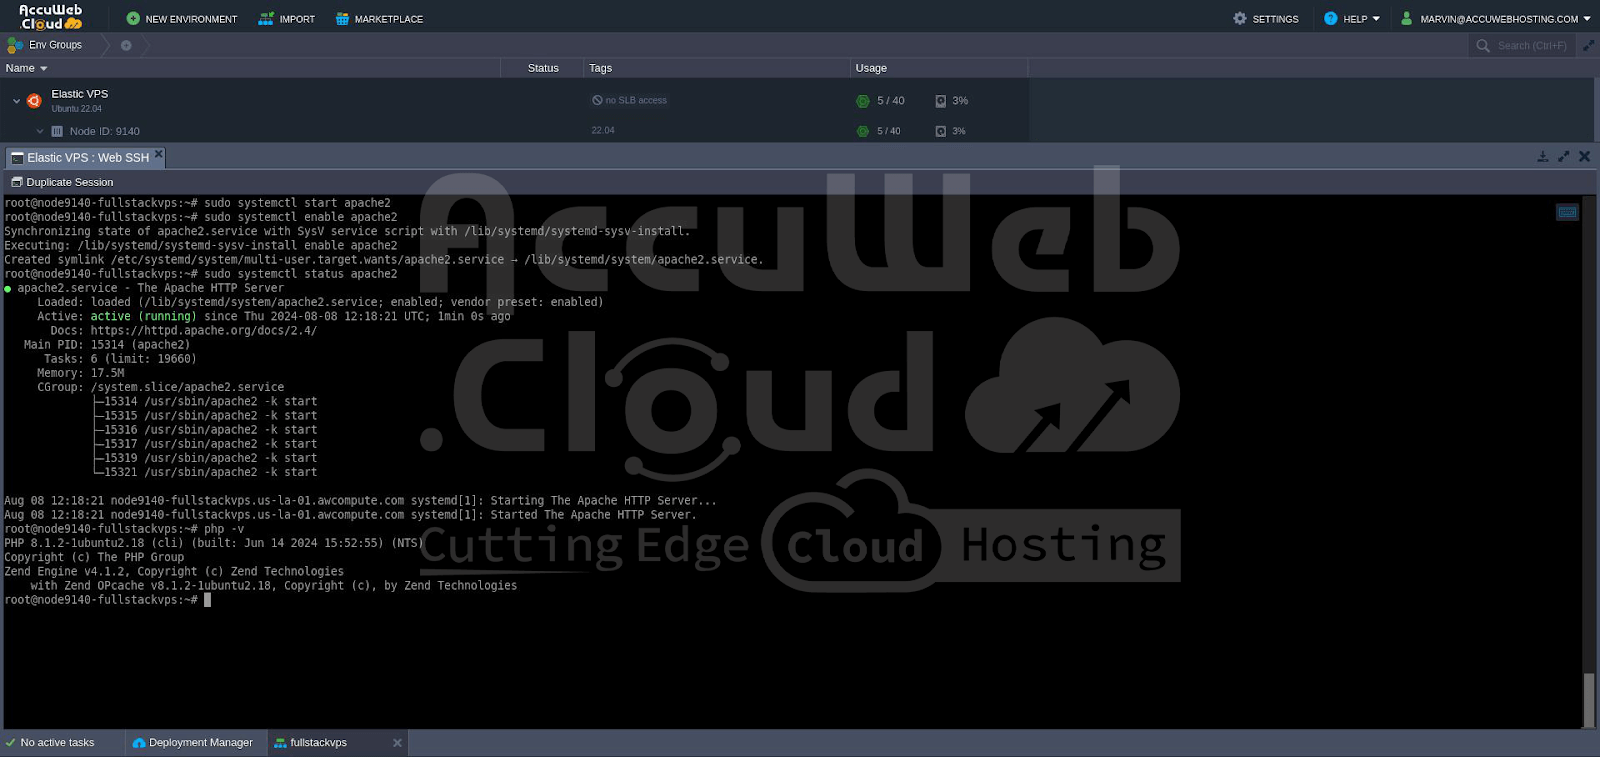
Task: Open the Marvin account dropdown menu
Action: coord(1496,19)
